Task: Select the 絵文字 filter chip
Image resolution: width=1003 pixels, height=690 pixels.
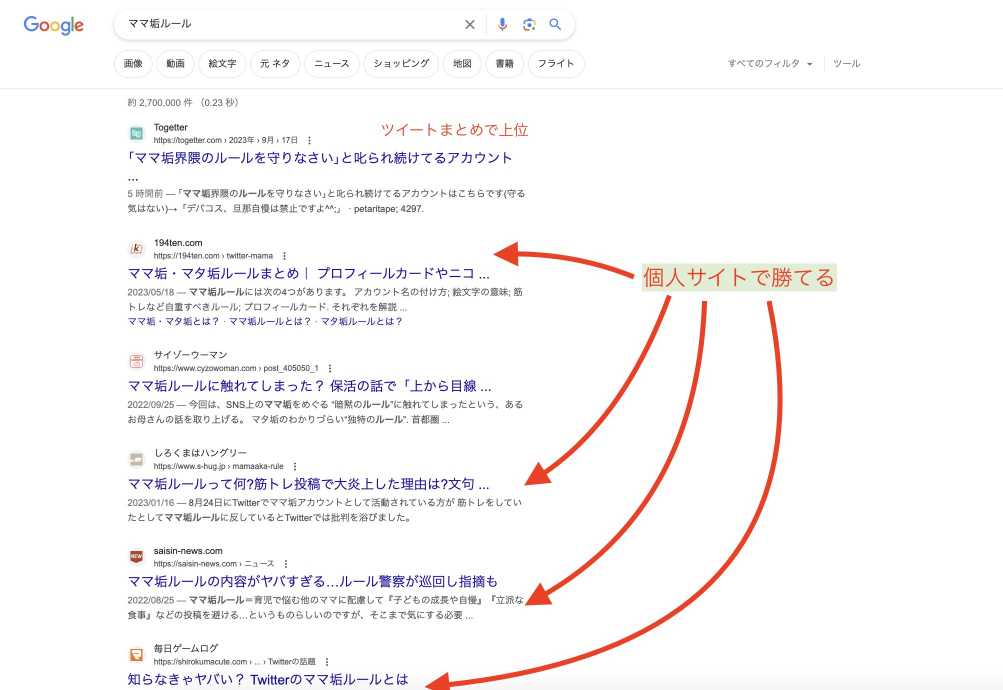Action: [x=222, y=64]
